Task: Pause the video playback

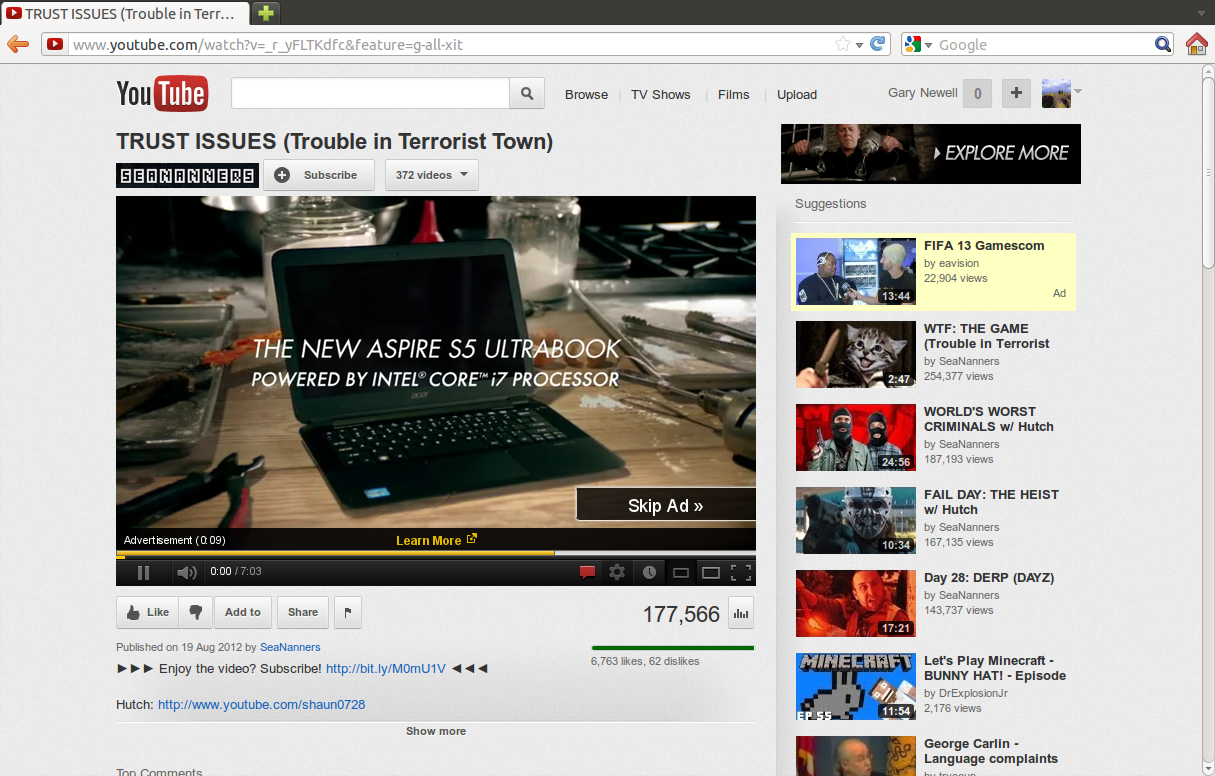Action: pos(143,572)
